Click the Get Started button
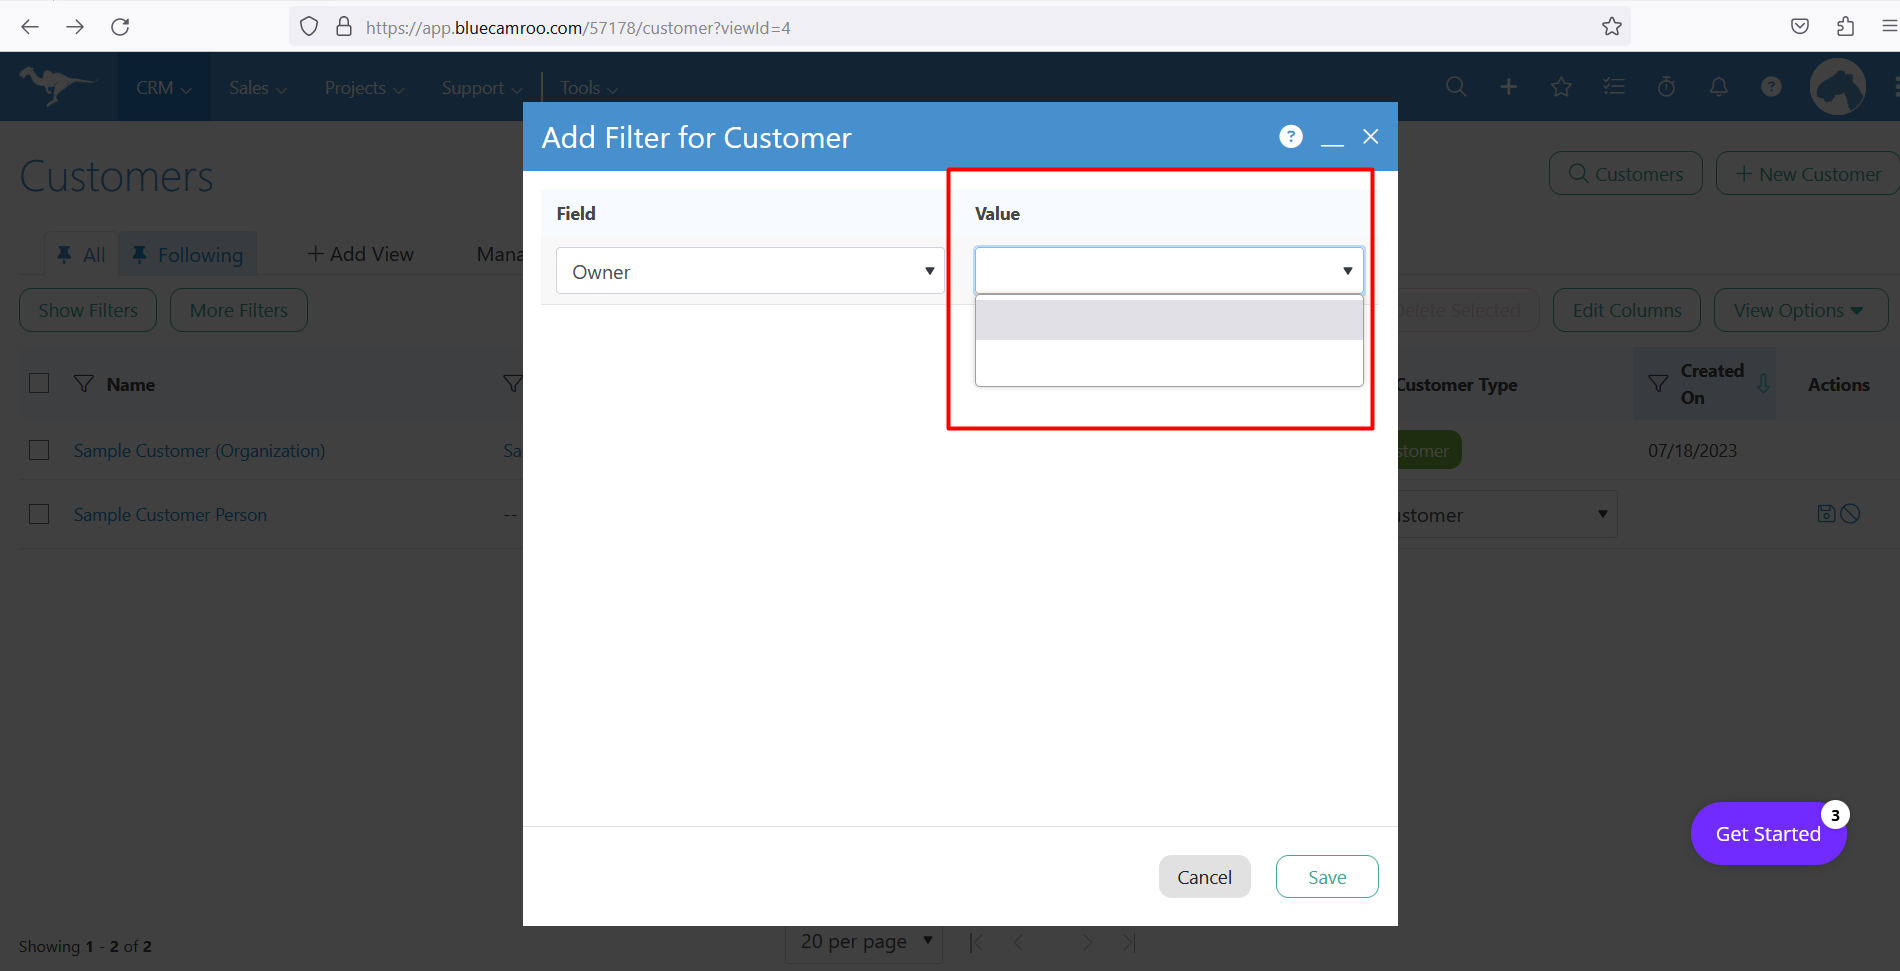 [x=1767, y=833]
